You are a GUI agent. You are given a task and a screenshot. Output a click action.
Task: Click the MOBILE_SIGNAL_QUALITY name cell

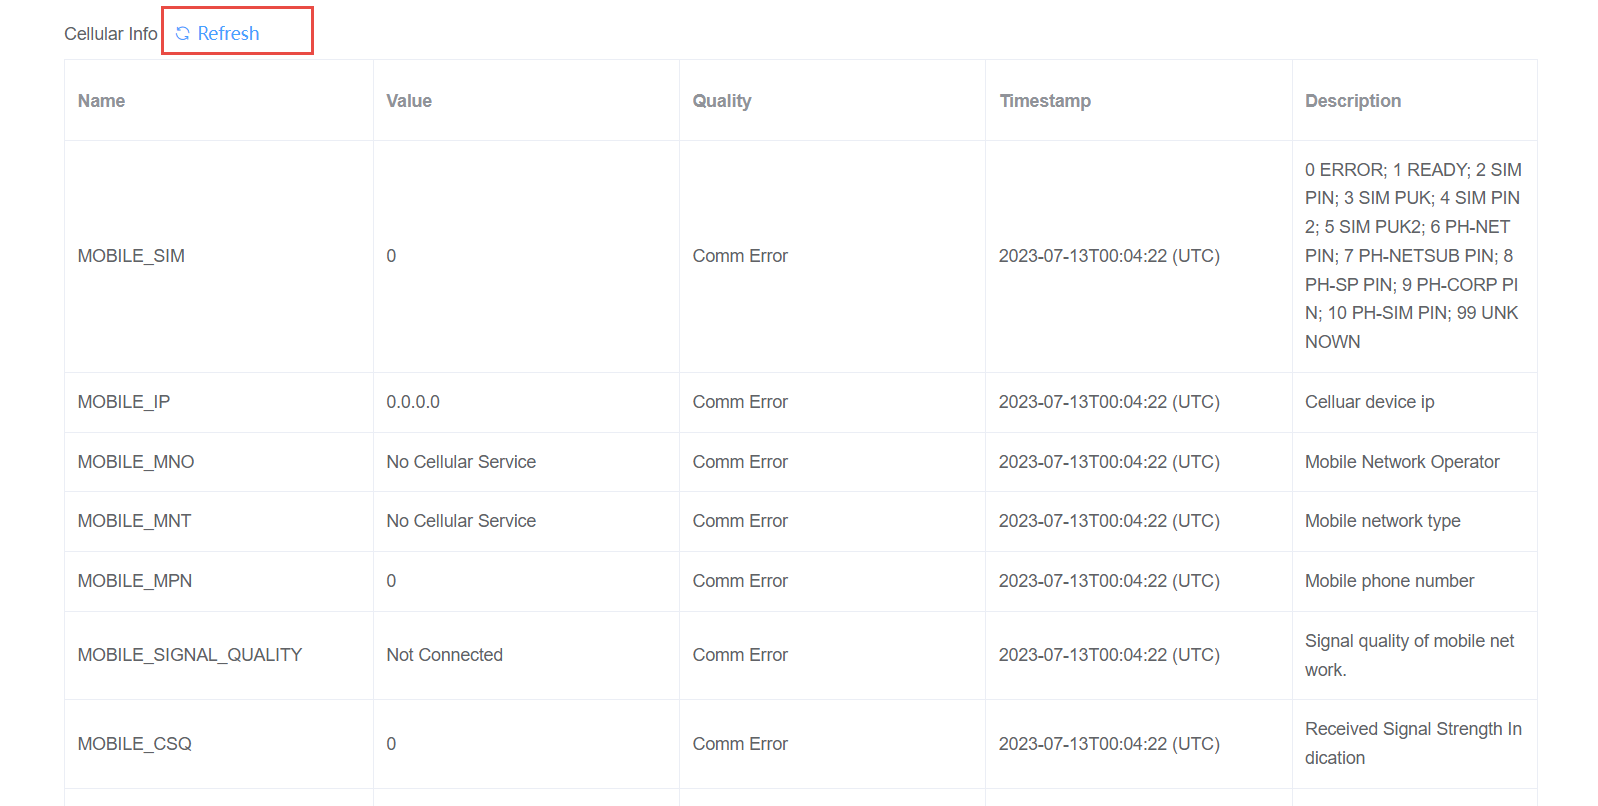point(190,655)
